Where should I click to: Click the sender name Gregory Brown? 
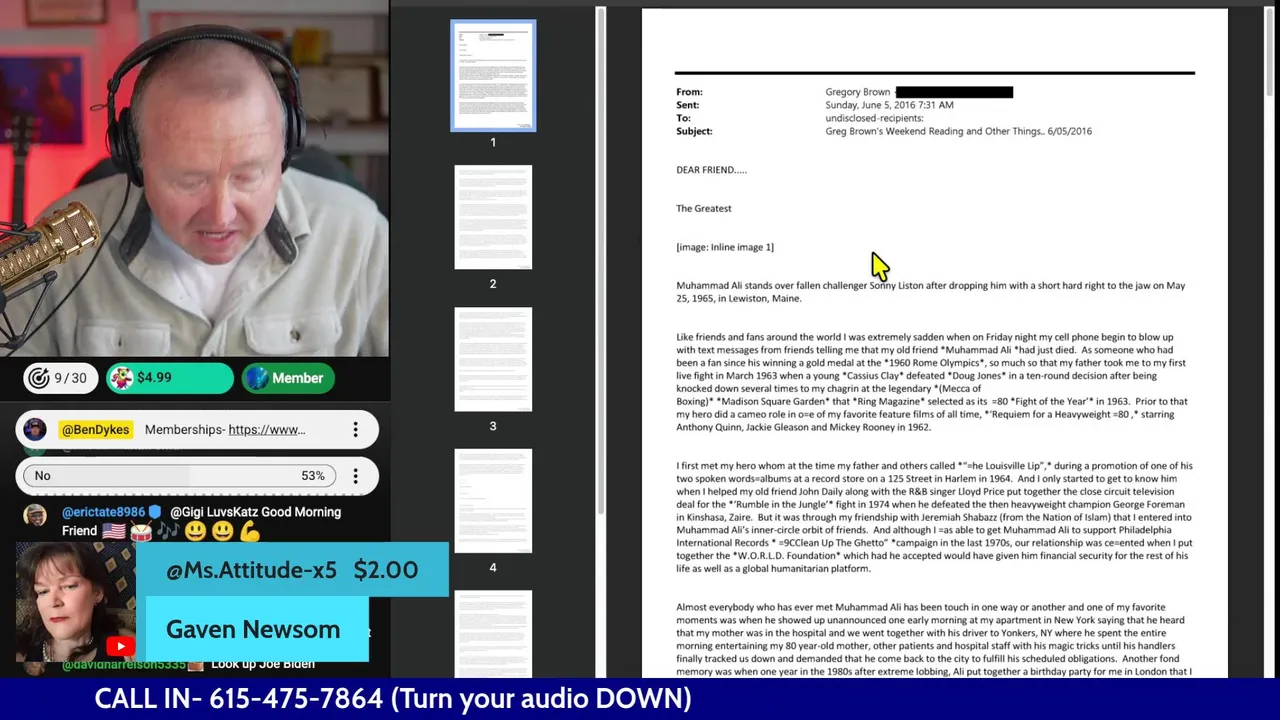click(x=857, y=92)
